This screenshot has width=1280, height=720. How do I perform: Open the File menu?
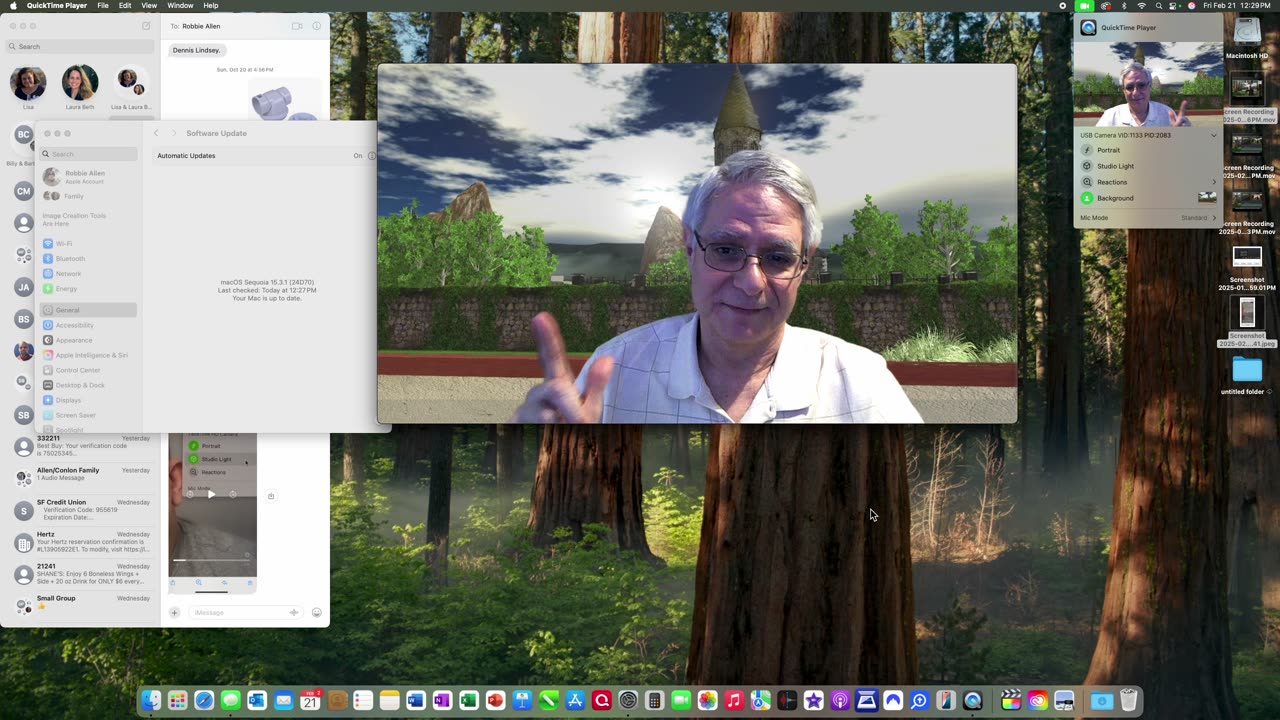click(x=103, y=6)
